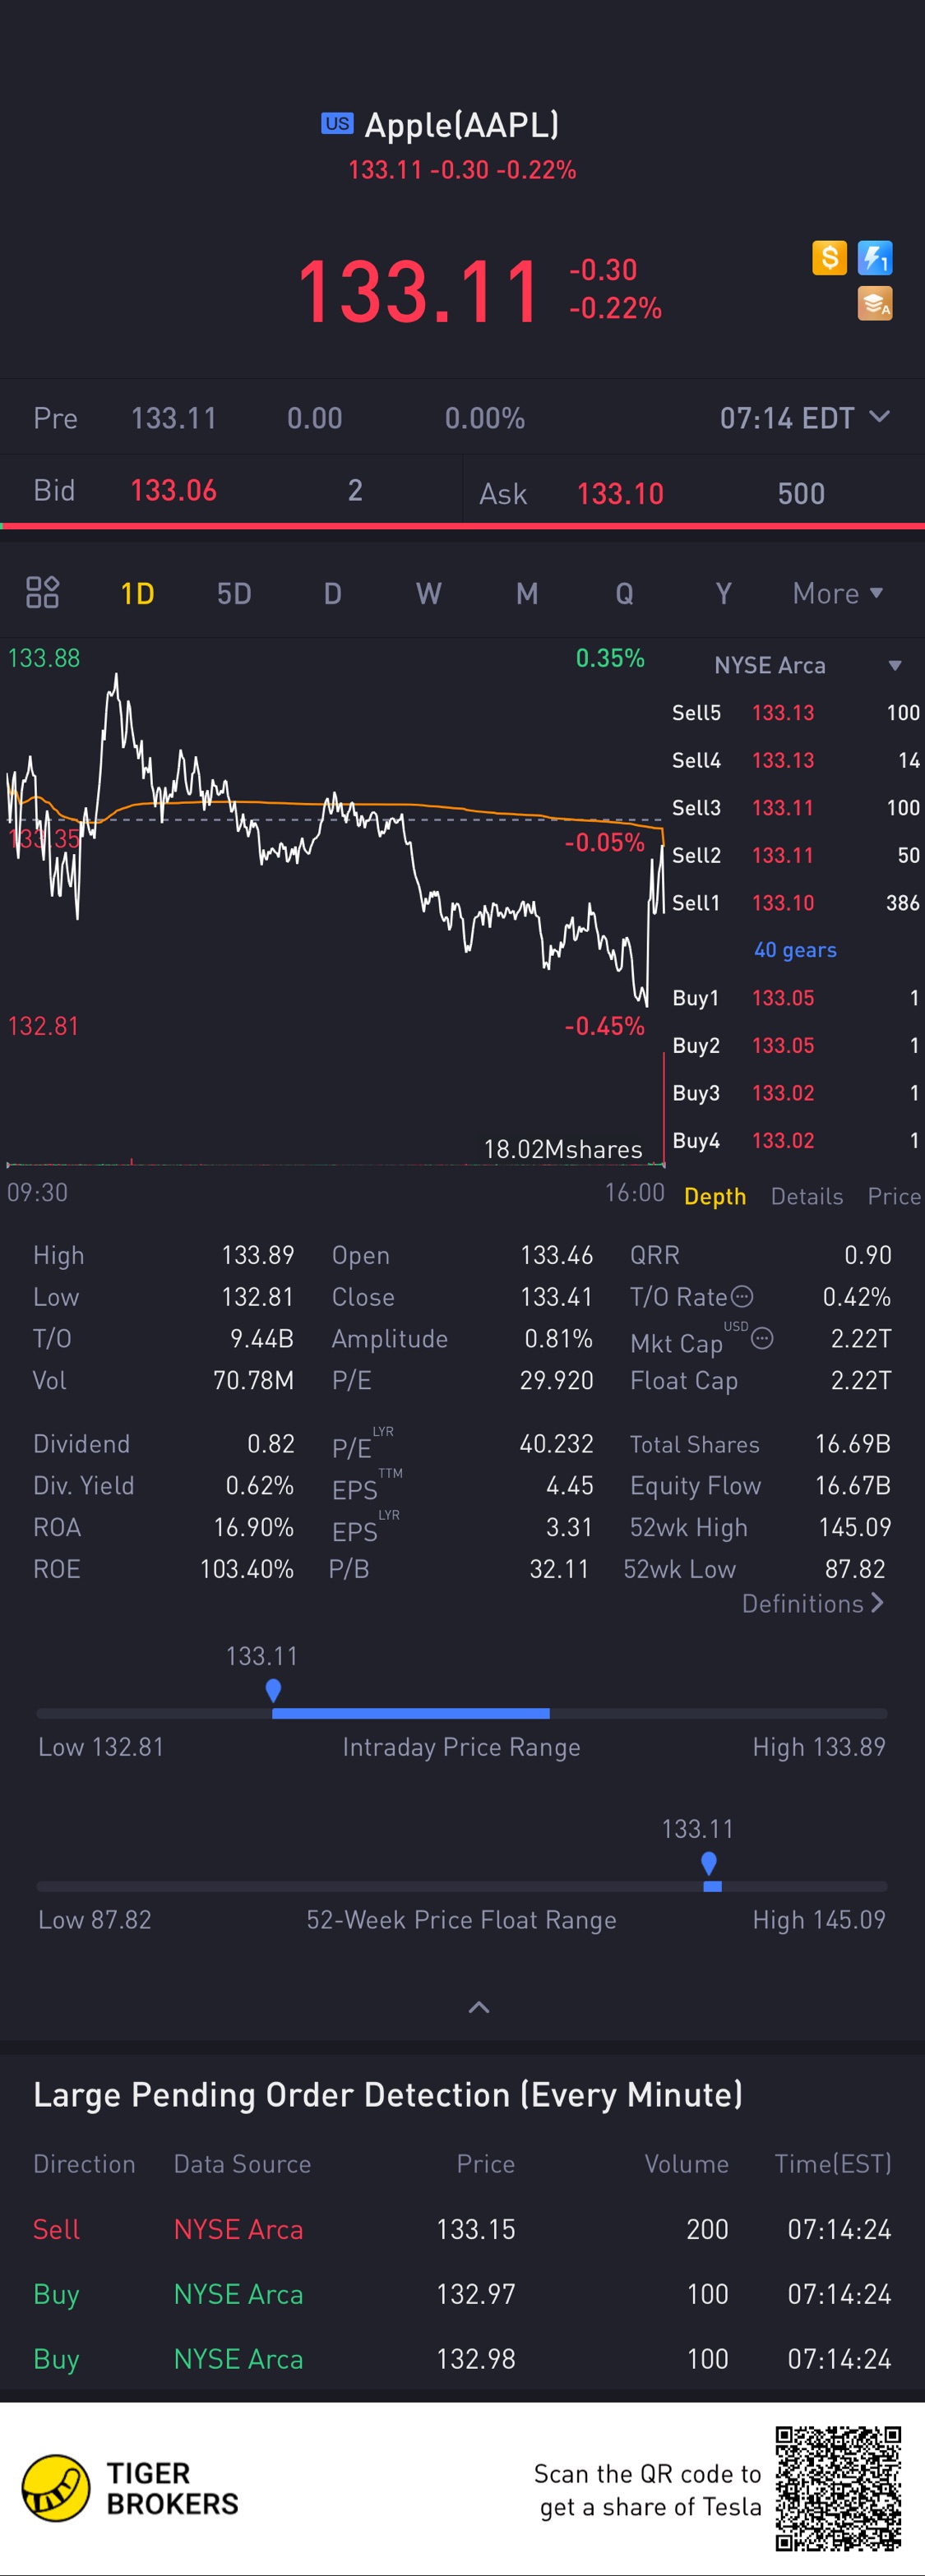This screenshot has width=925, height=2576.
Task: Tap the Buy pending order at 132.98
Action: pos(462,2359)
